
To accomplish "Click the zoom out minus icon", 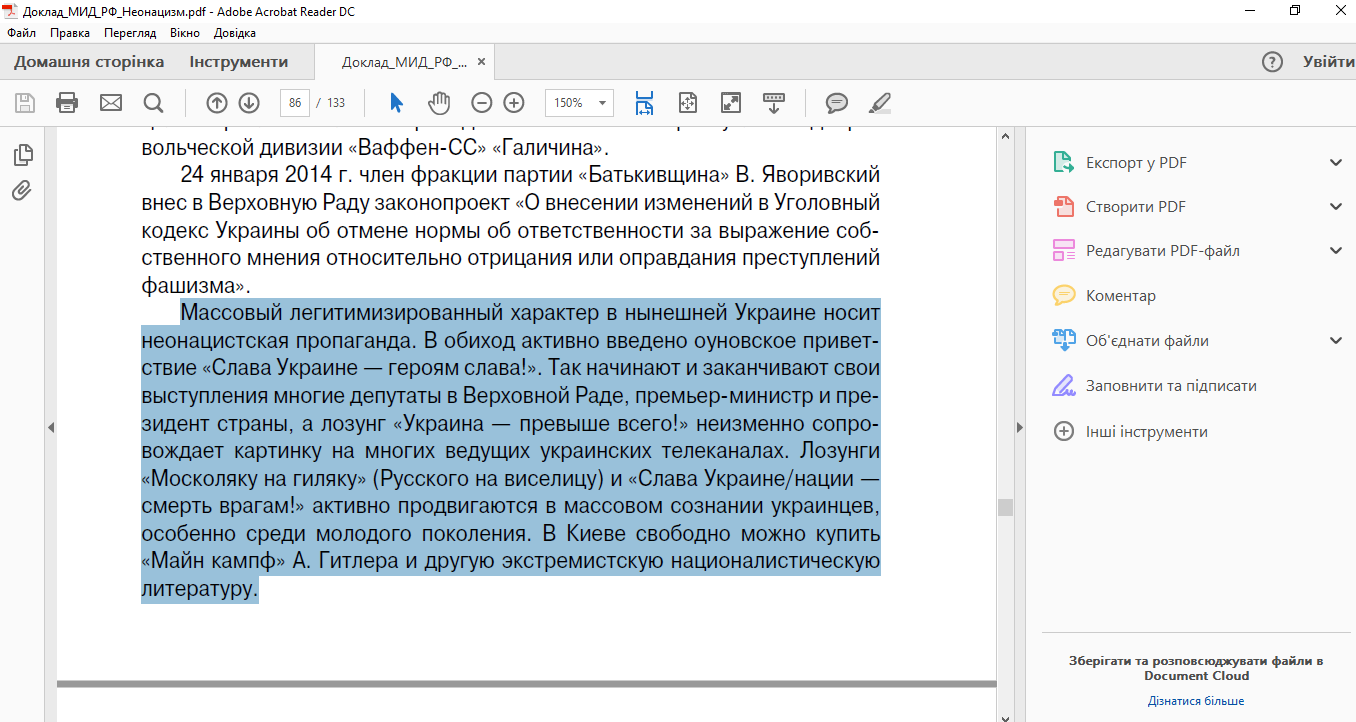I will coord(482,103).
